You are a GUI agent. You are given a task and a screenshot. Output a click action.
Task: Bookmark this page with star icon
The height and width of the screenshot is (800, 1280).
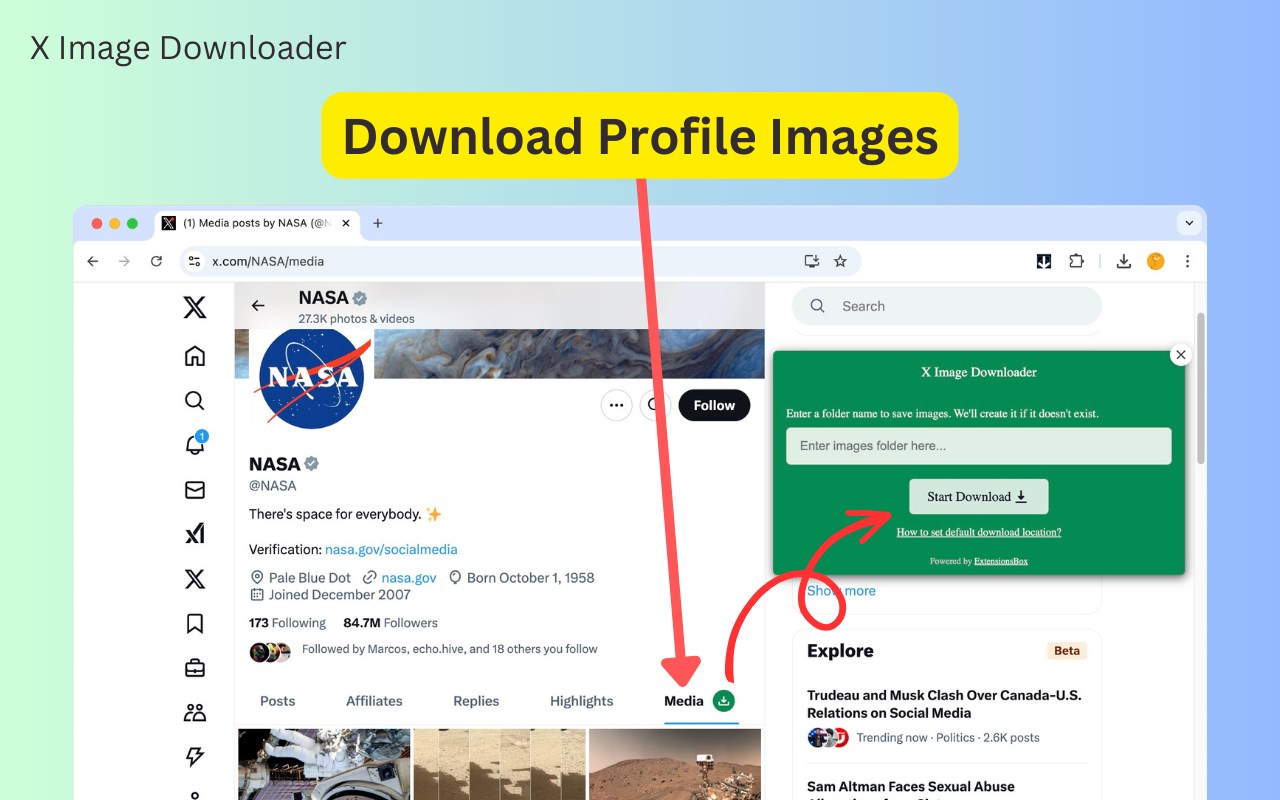[x=840, y=261]
